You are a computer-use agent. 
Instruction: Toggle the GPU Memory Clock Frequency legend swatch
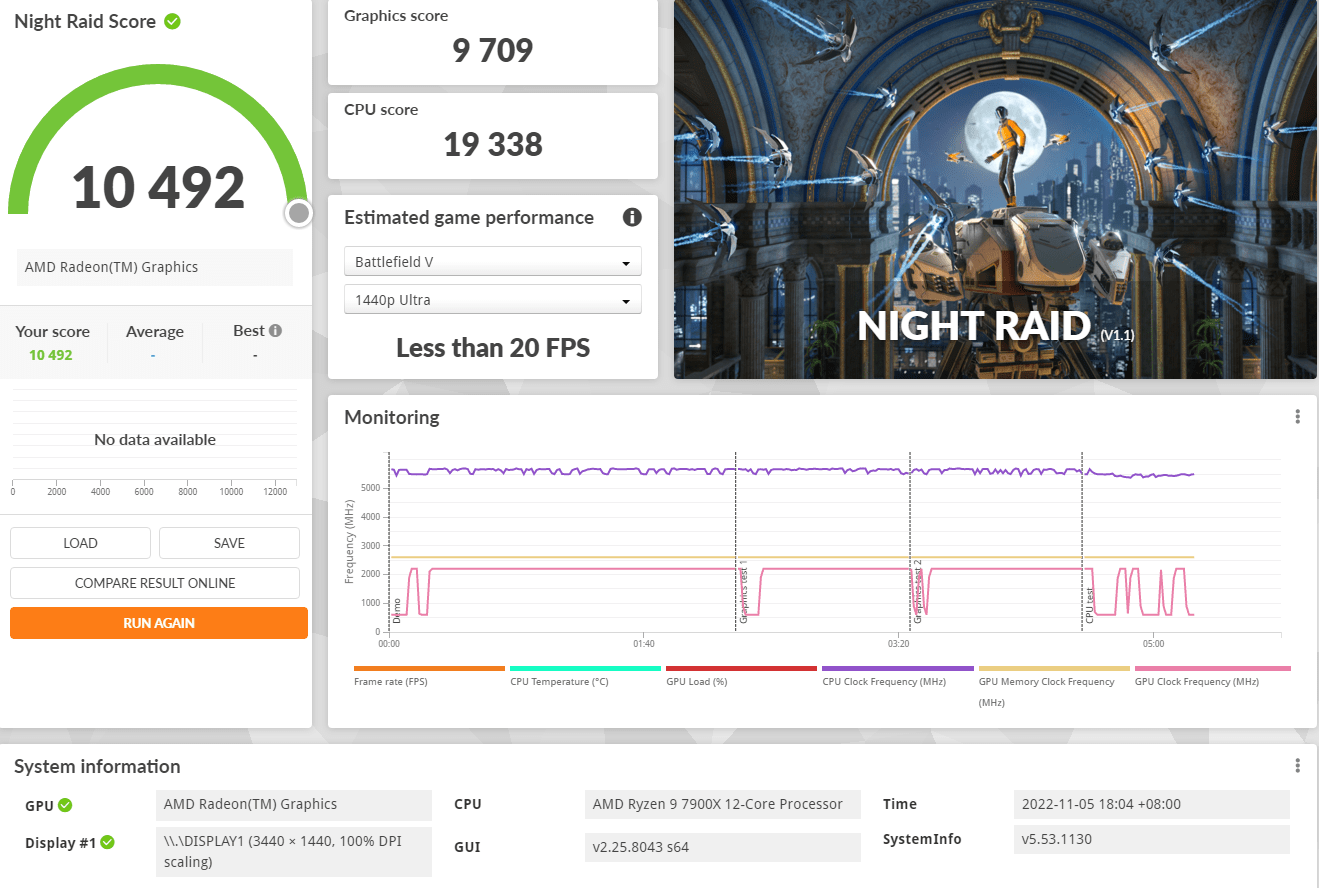(x=1054, y=668)
